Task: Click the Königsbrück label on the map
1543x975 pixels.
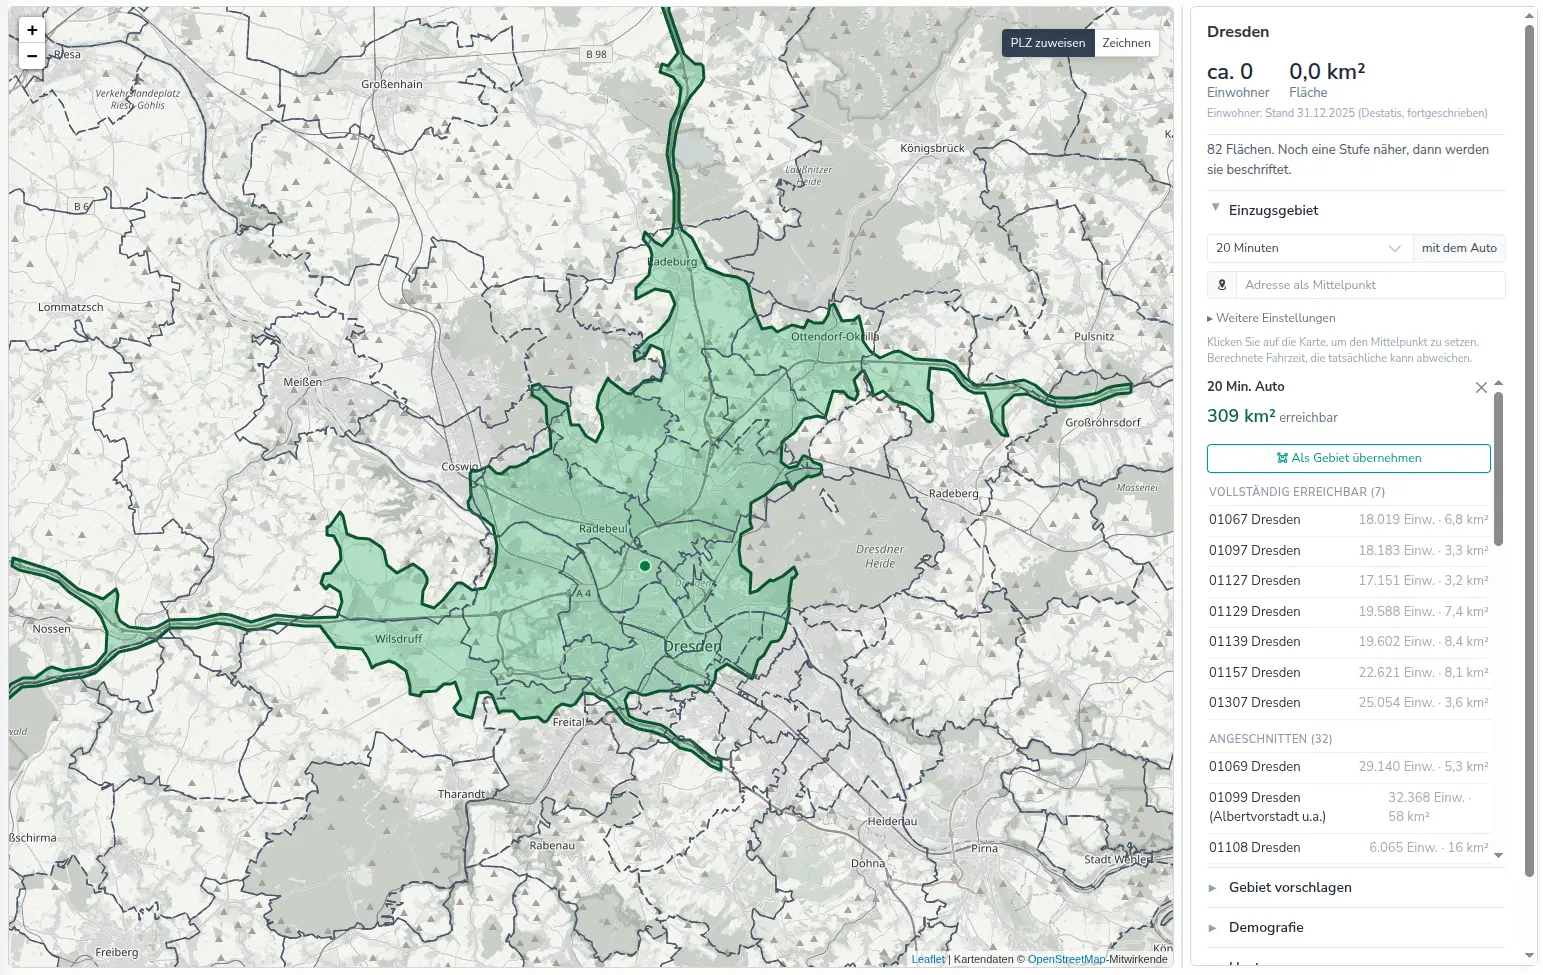Action: click(933, 149)
